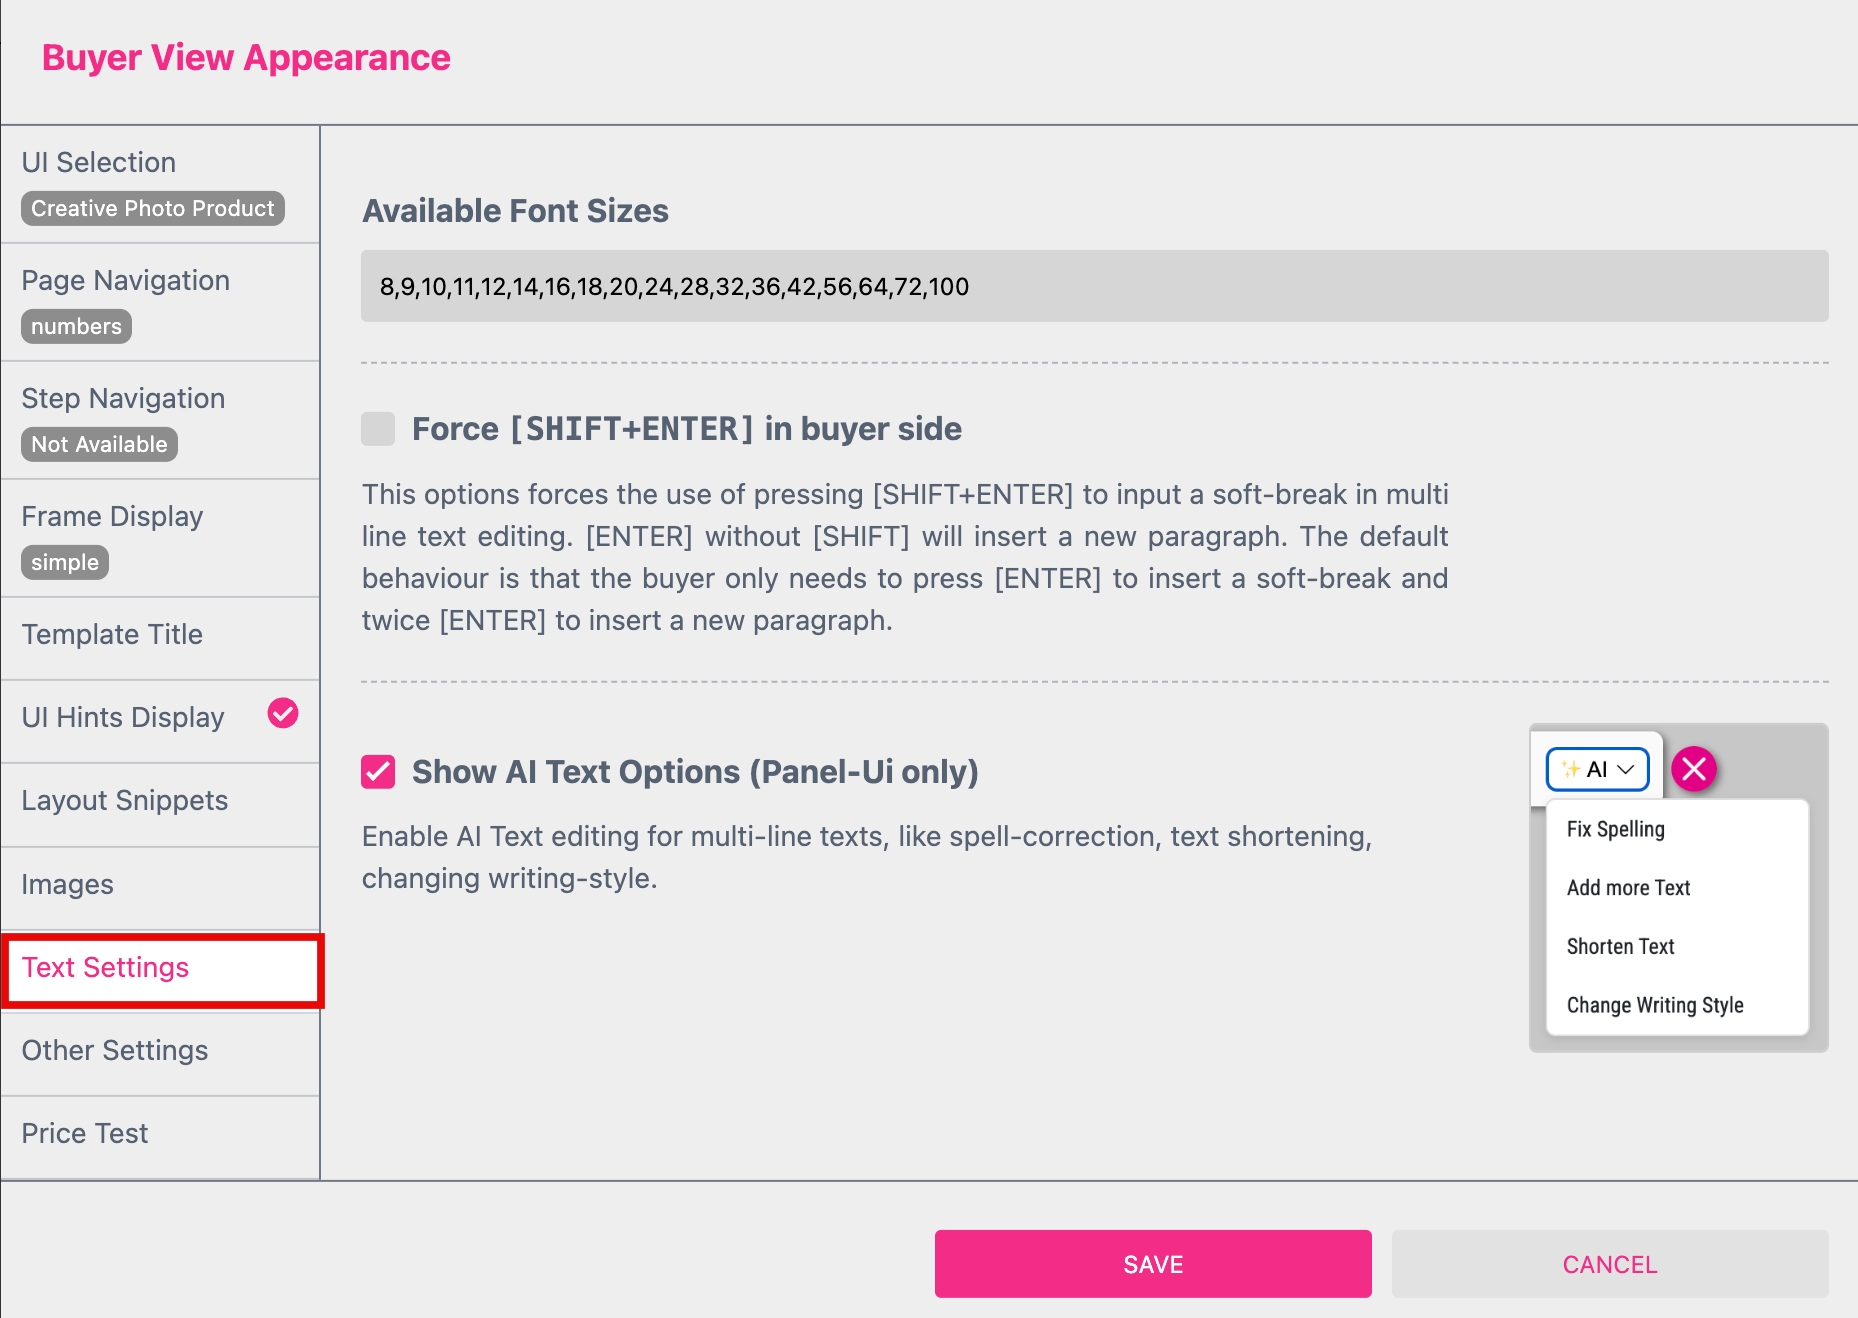The width and height of the screenshot is (1858, 1318).
Task: Go to the Images section
Action: (x=67, y=884)
